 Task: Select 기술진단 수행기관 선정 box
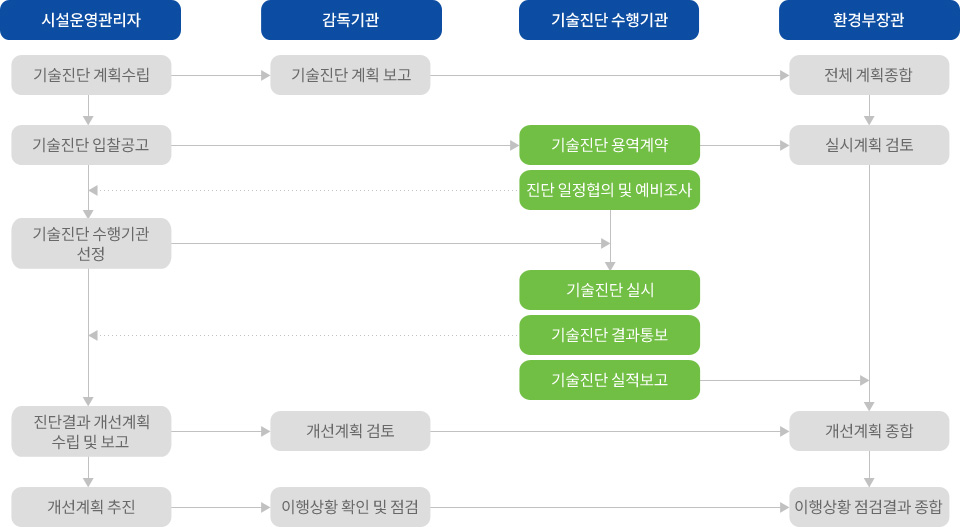click(x=91, y=244)
